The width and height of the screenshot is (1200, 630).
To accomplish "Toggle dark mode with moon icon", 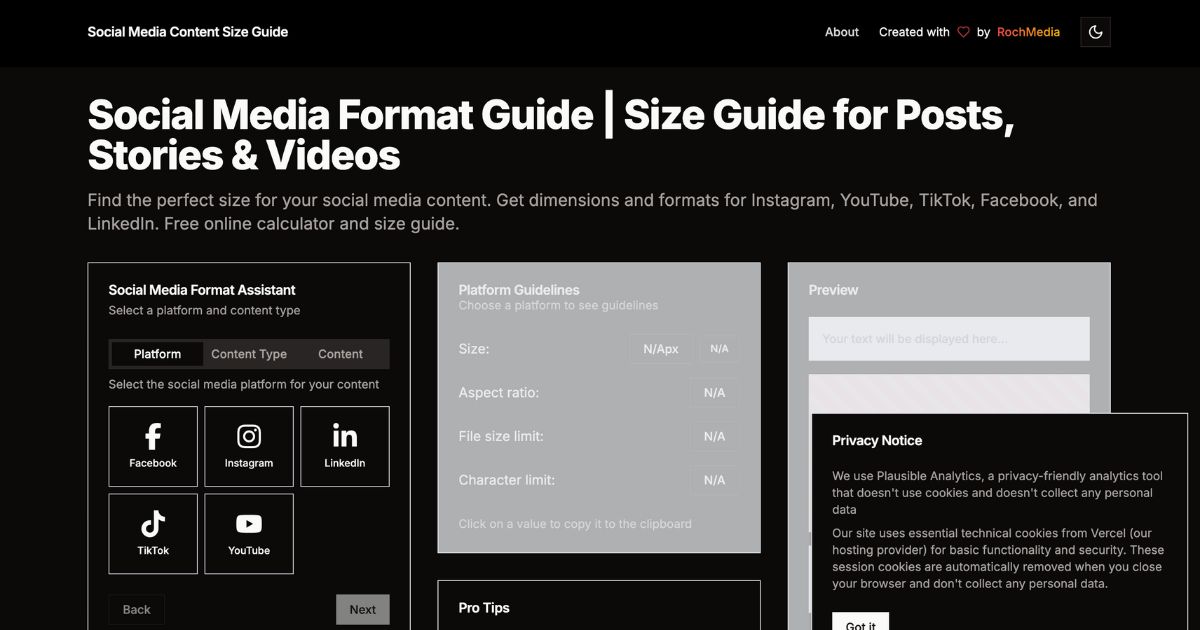I will (1095, 32).
